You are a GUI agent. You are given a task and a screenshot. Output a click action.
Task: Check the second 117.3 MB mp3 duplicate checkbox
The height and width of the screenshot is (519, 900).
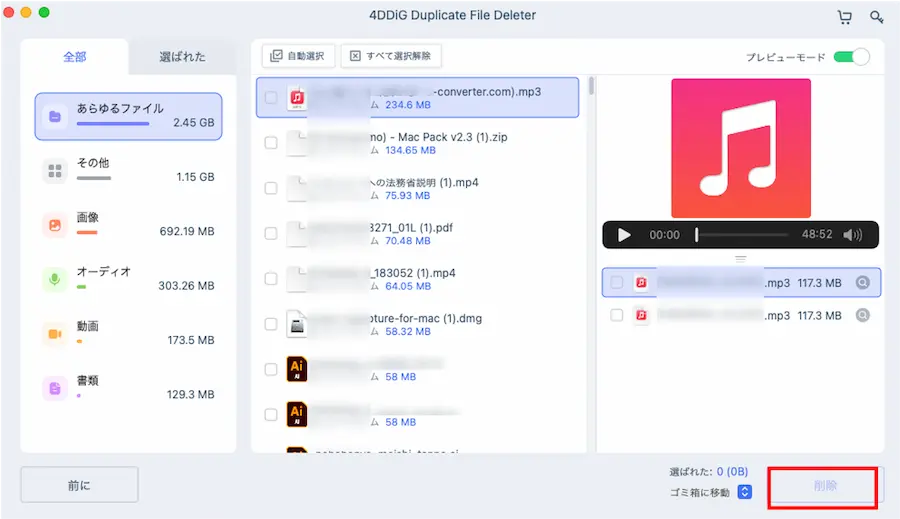tap(617, 315)
